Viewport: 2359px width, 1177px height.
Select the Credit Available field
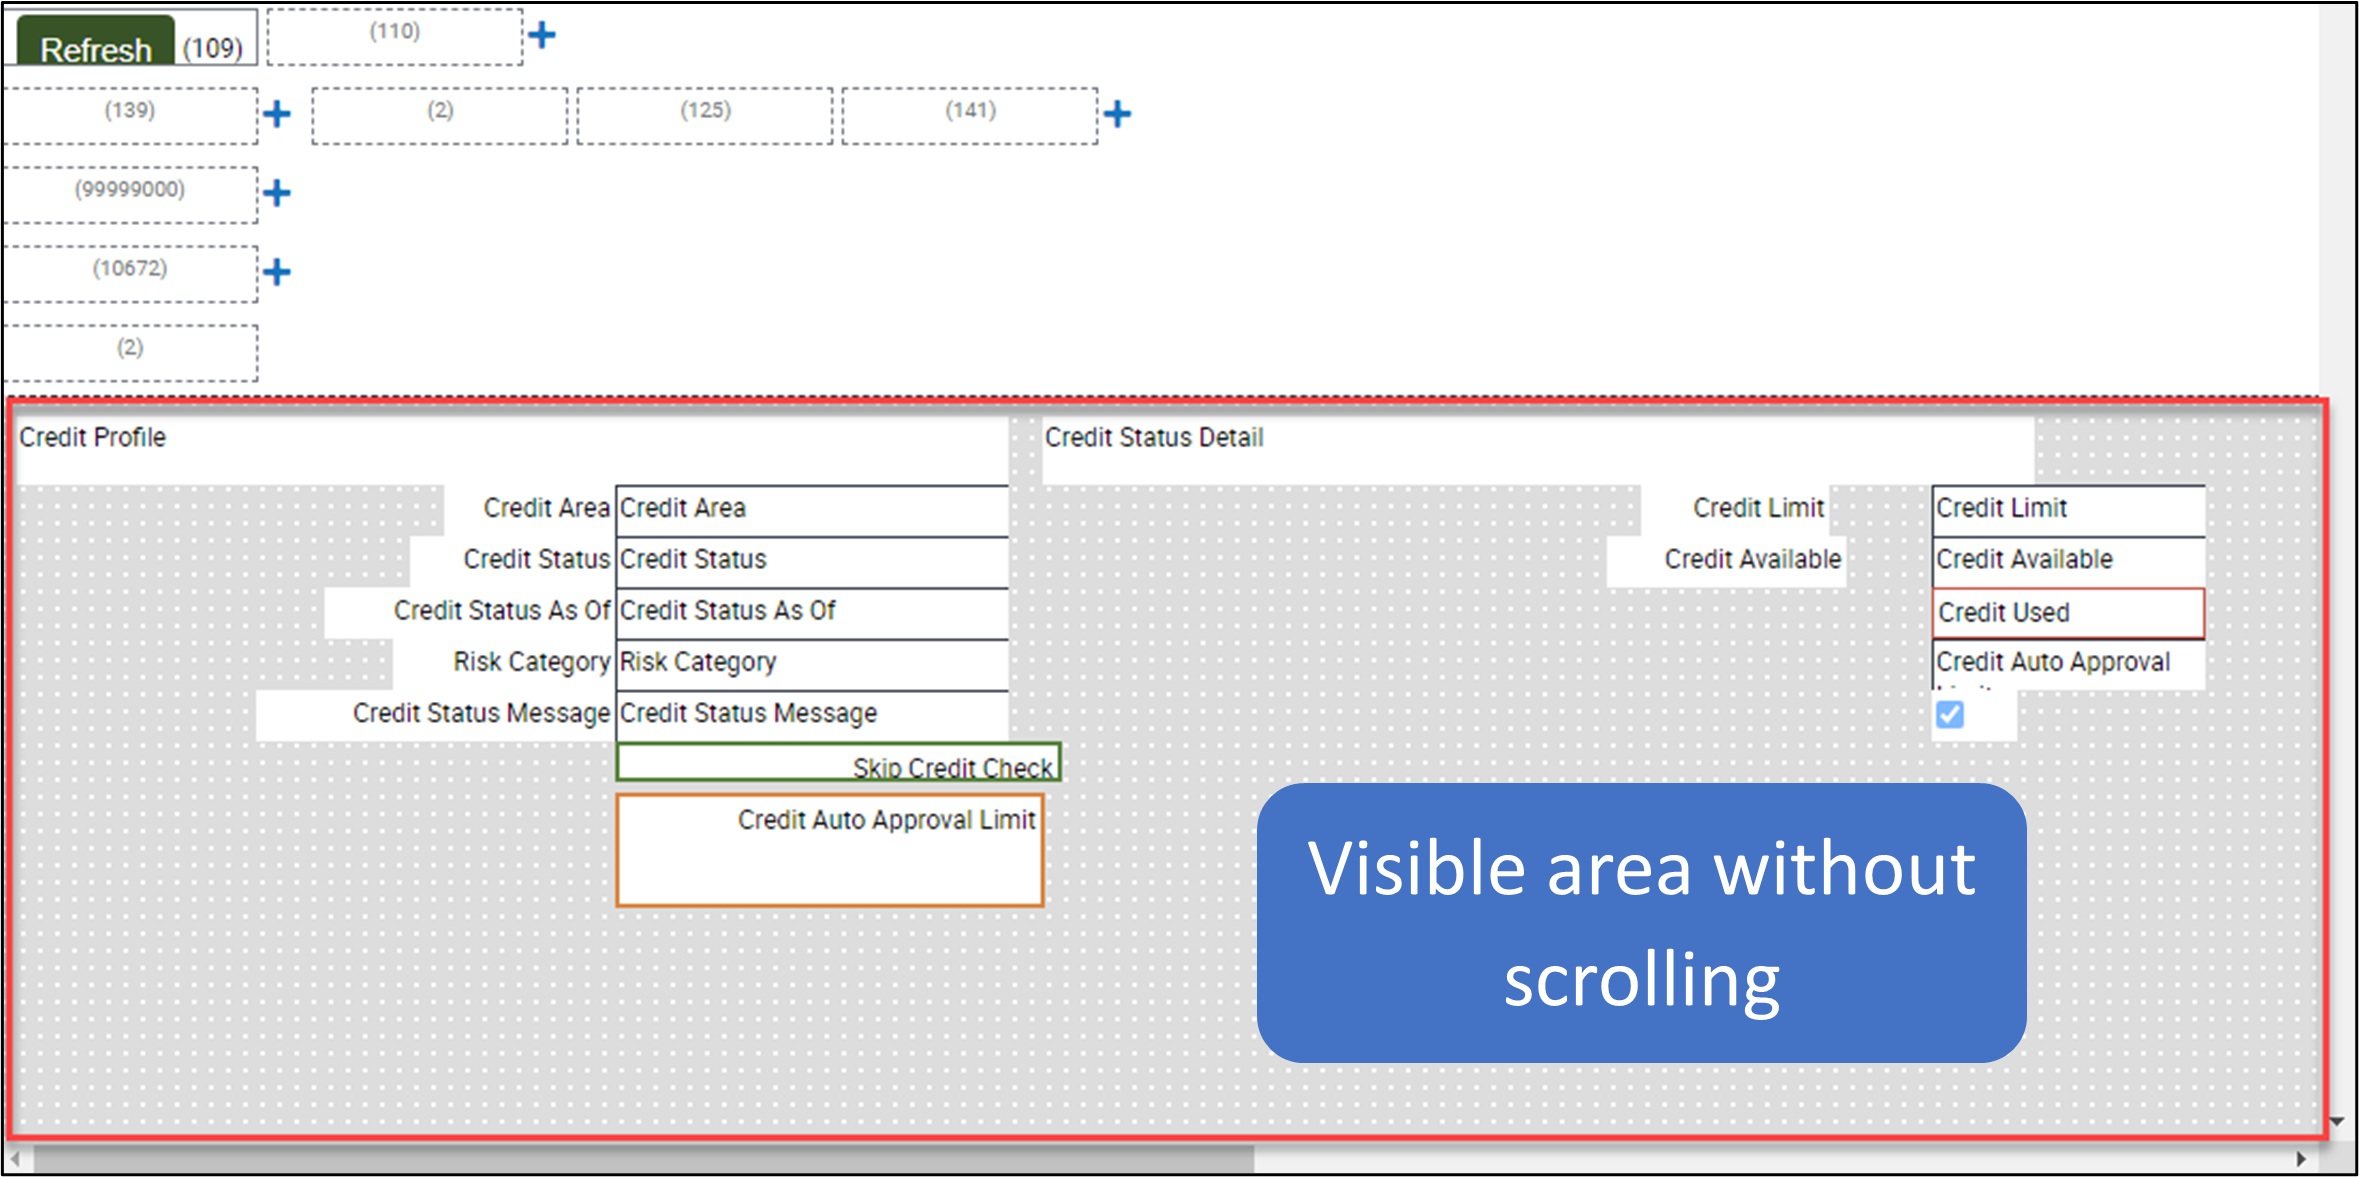coord(2066,560)
